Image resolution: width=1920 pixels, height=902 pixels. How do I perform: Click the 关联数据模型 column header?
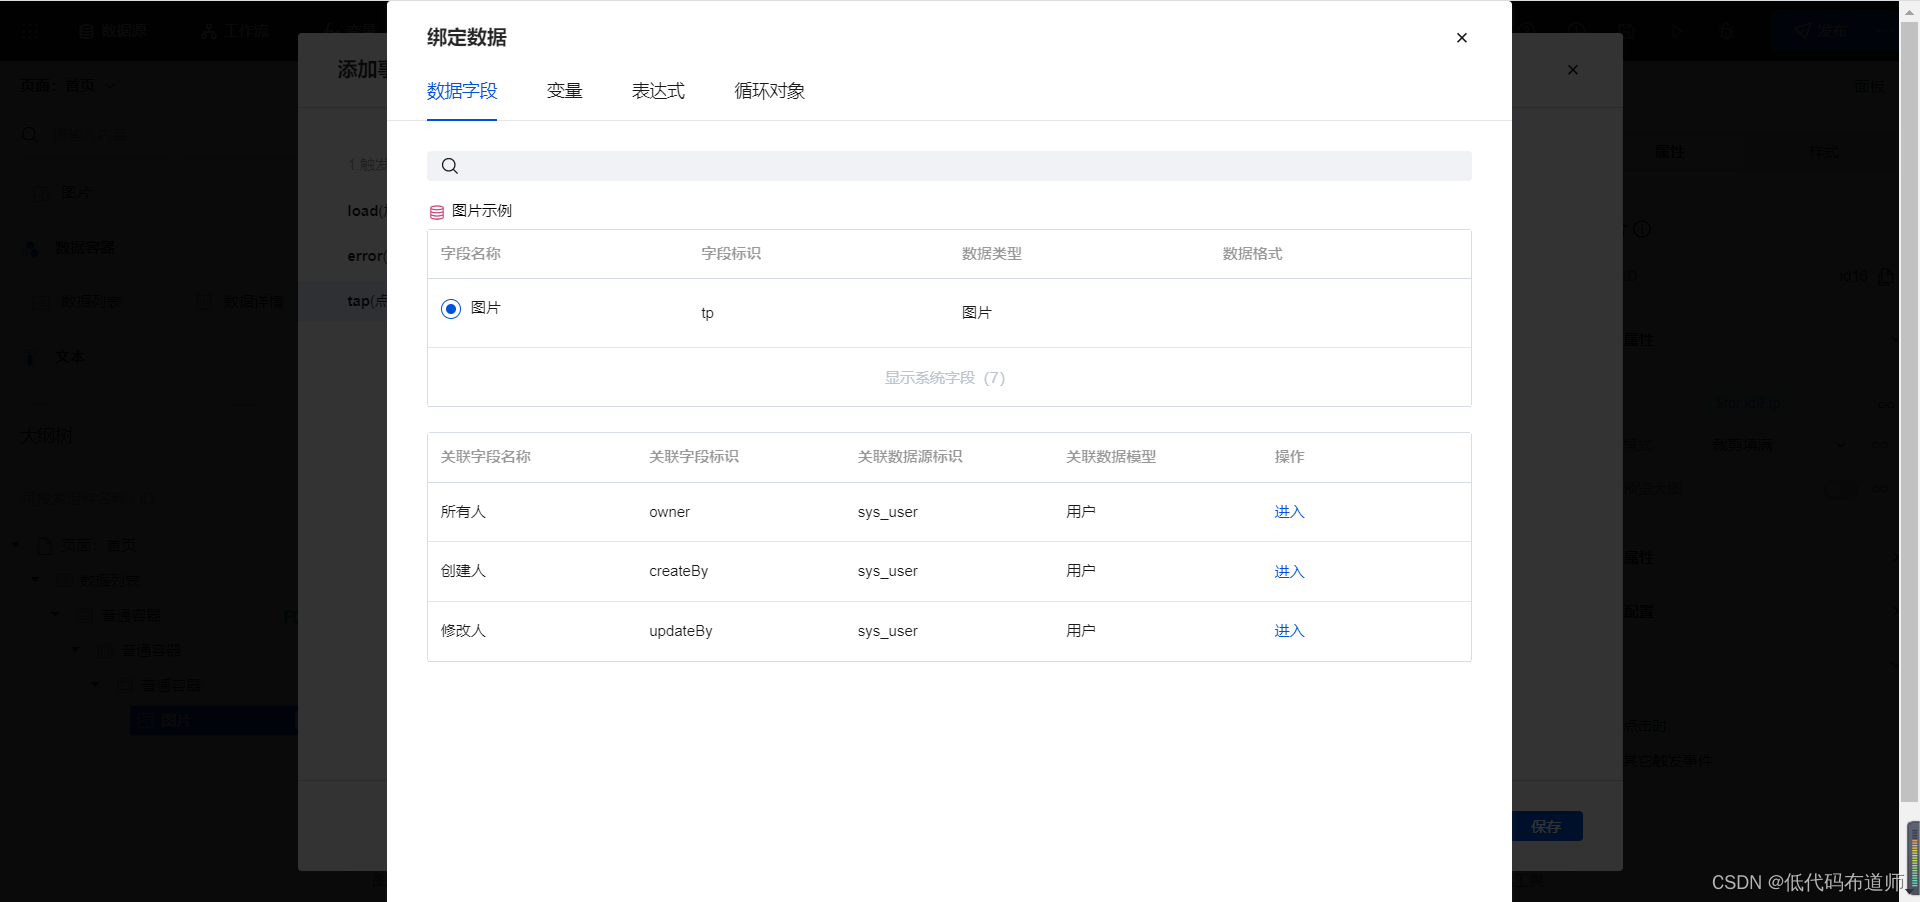point(1111,457)
